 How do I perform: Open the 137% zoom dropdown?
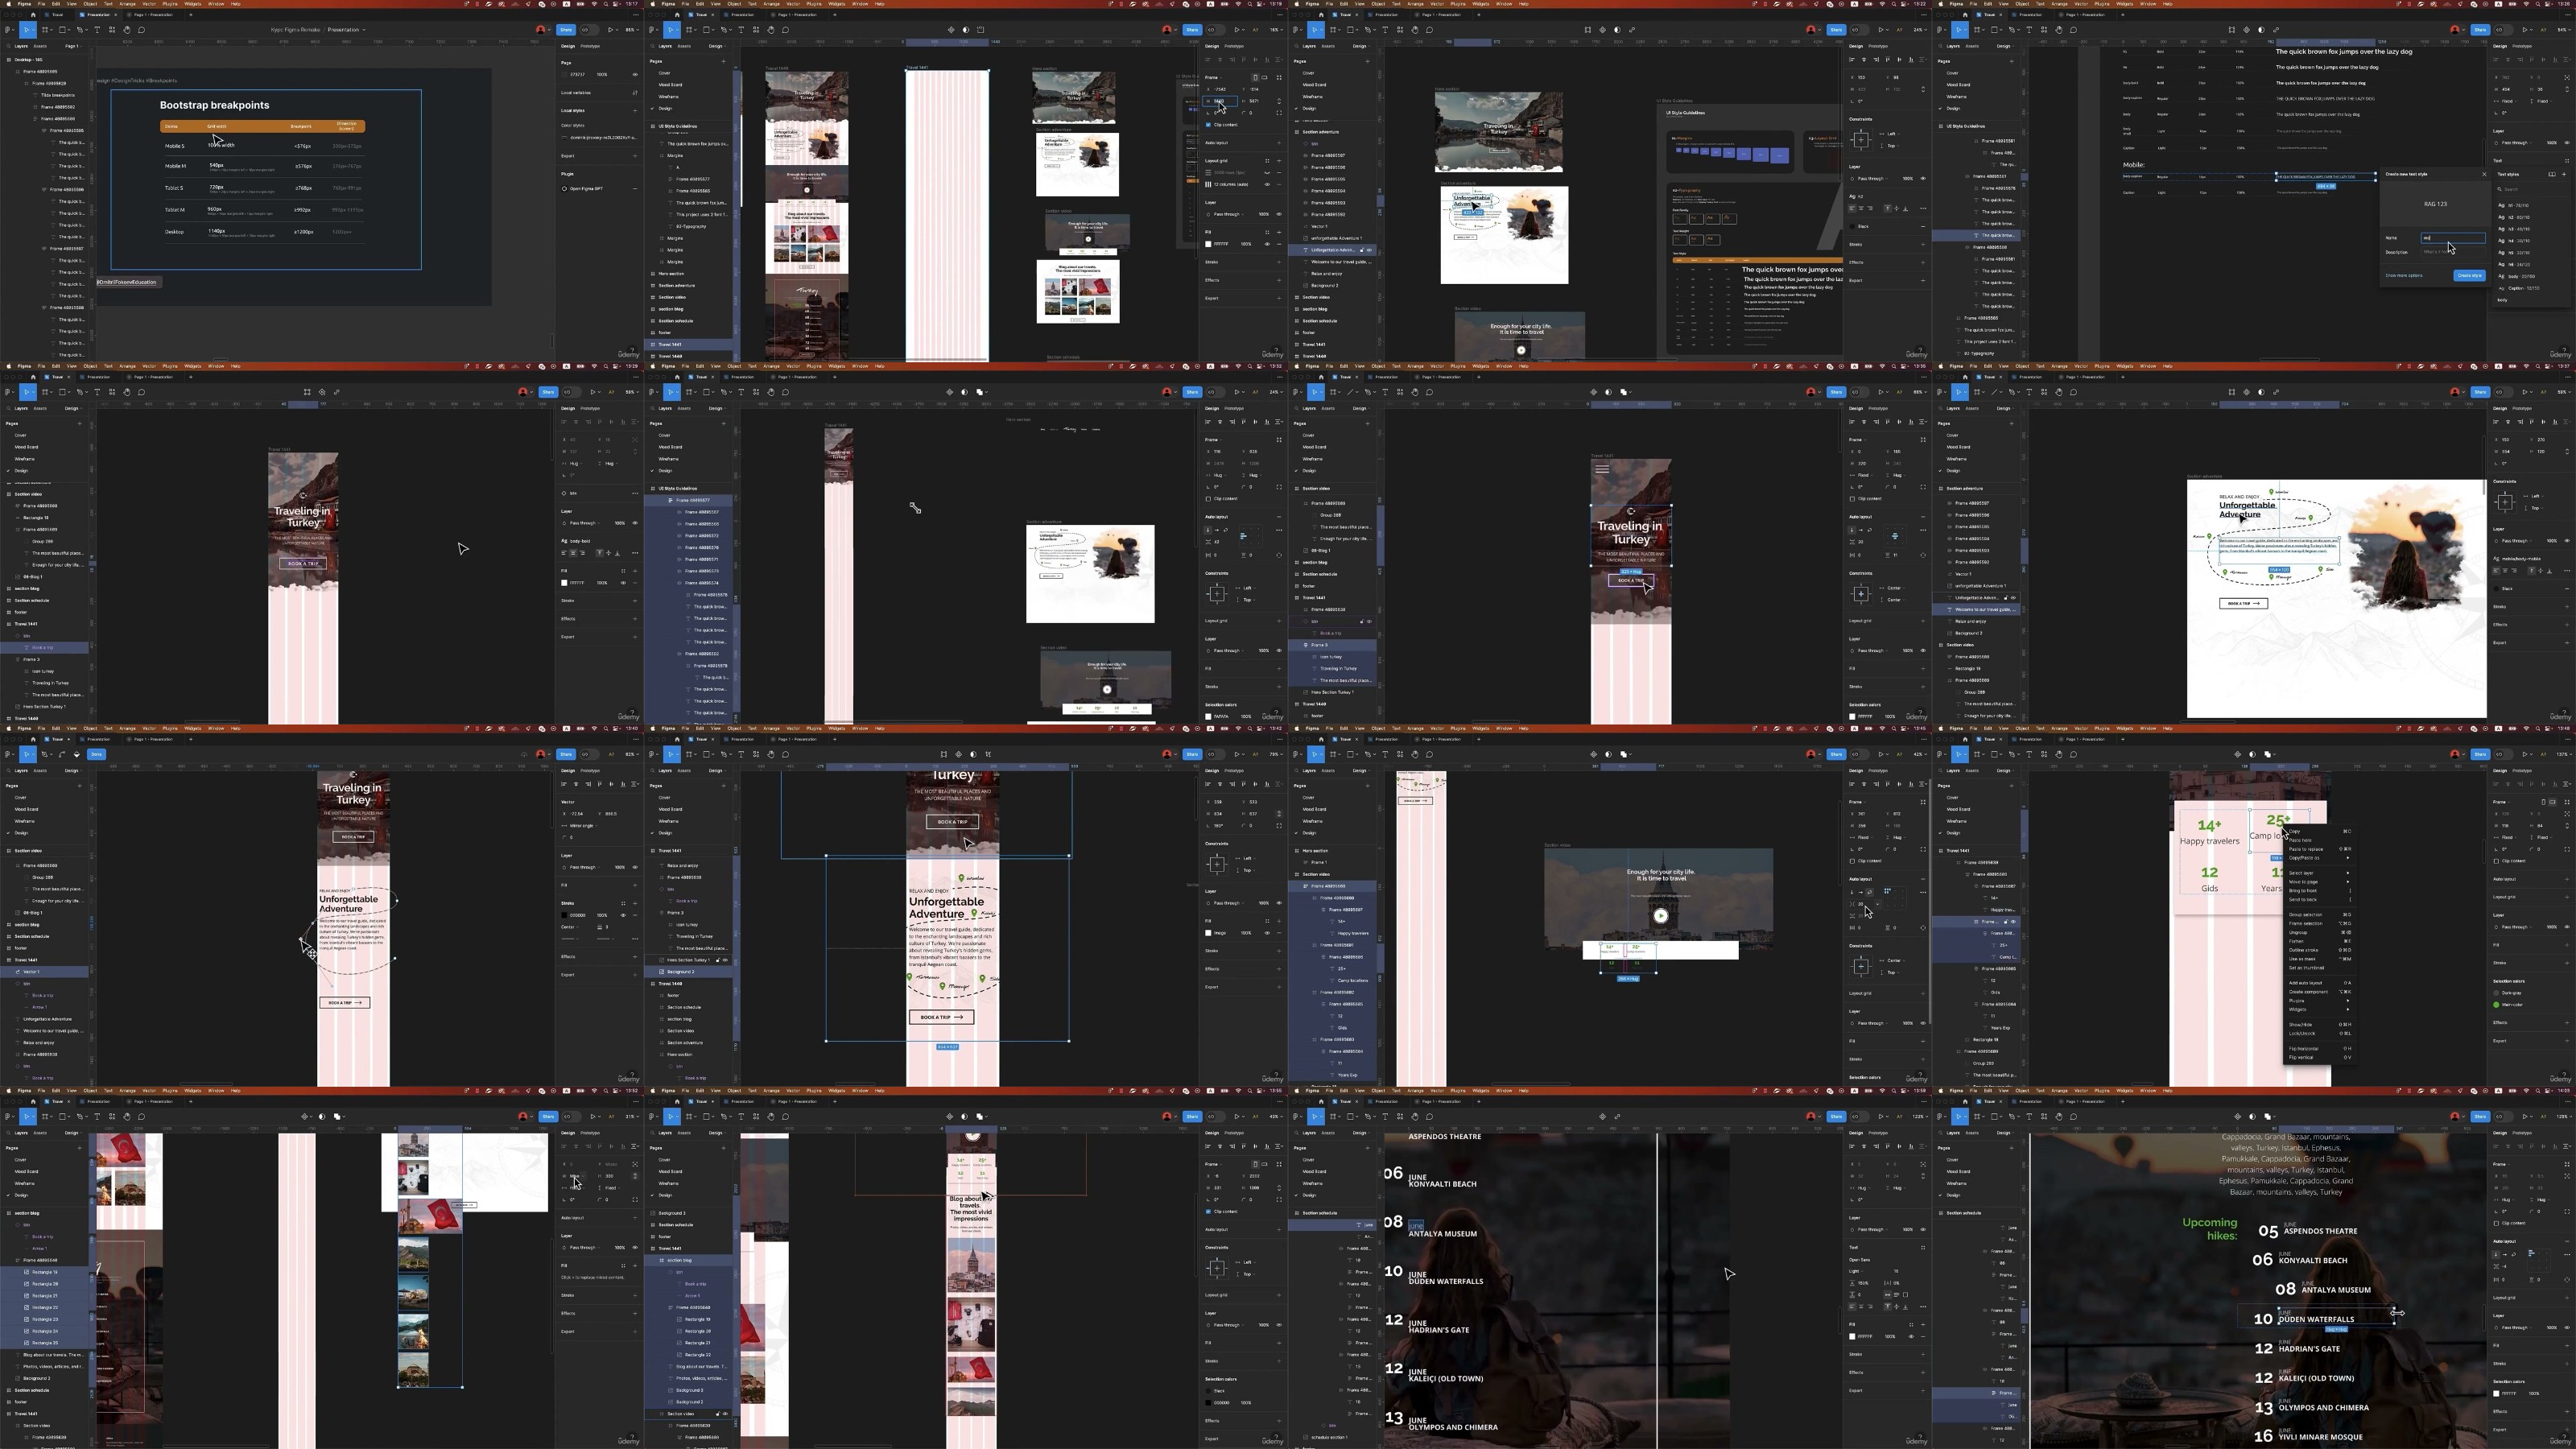[x=2565, y=754]
